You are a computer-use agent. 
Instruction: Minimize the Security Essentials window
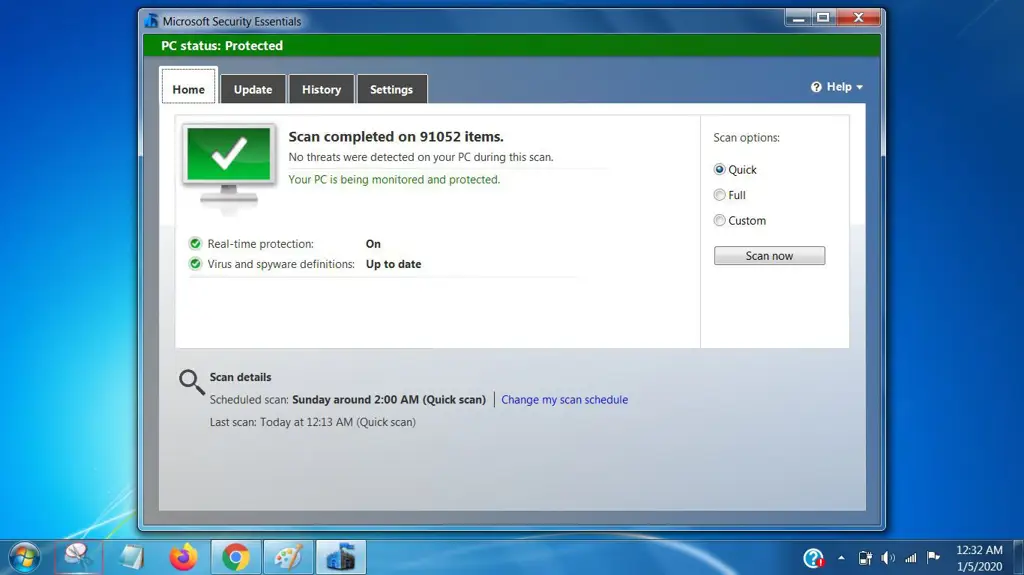[798, 18]
